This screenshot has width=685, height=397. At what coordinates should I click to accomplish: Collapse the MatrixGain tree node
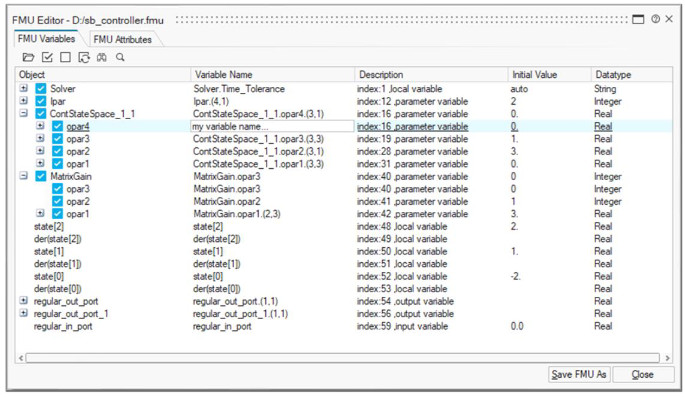pyautogui.click(x=24, y=176)
